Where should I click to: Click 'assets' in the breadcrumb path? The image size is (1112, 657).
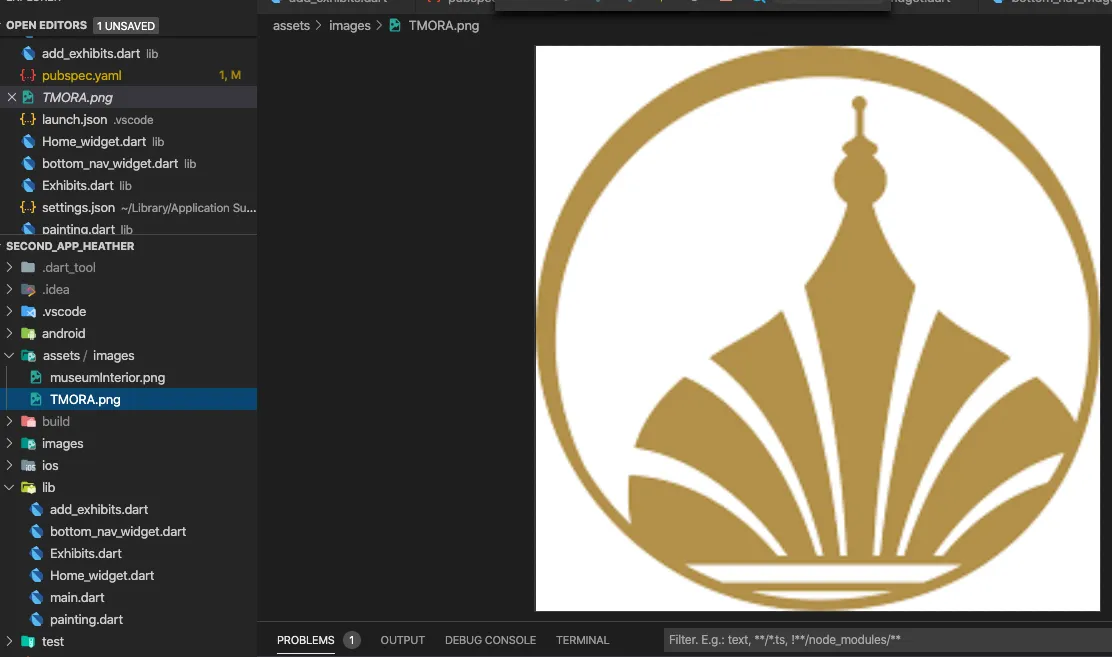tap(291, 26)
